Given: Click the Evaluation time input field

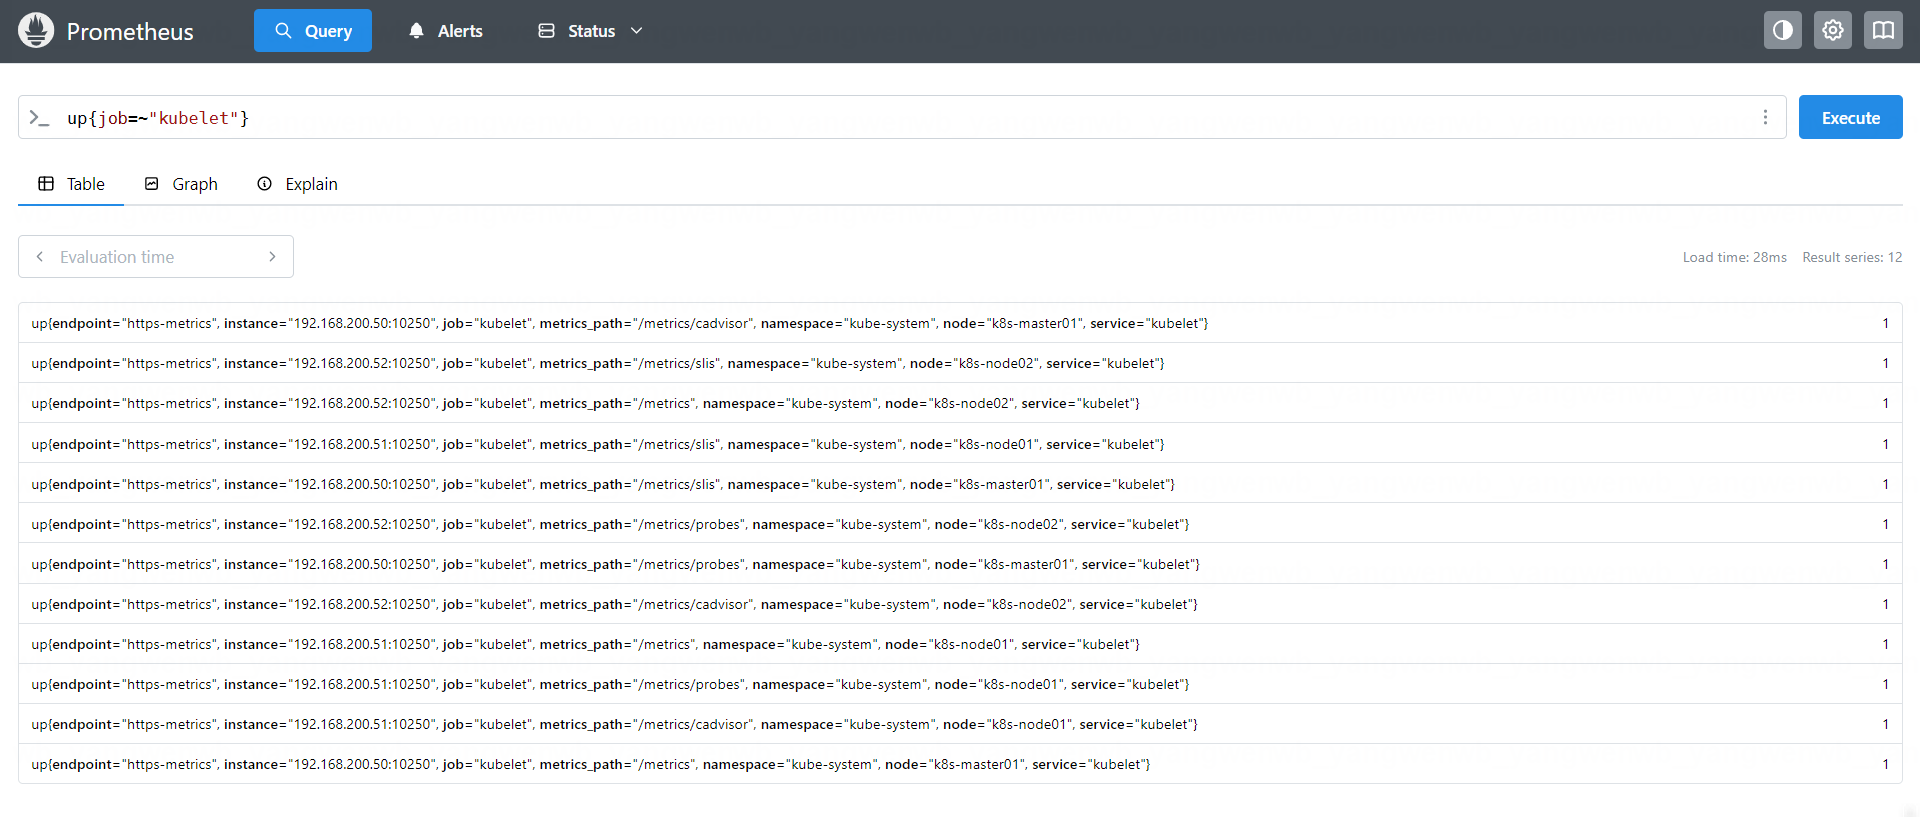Looking at the screenshot, I should tap(155, 257).
